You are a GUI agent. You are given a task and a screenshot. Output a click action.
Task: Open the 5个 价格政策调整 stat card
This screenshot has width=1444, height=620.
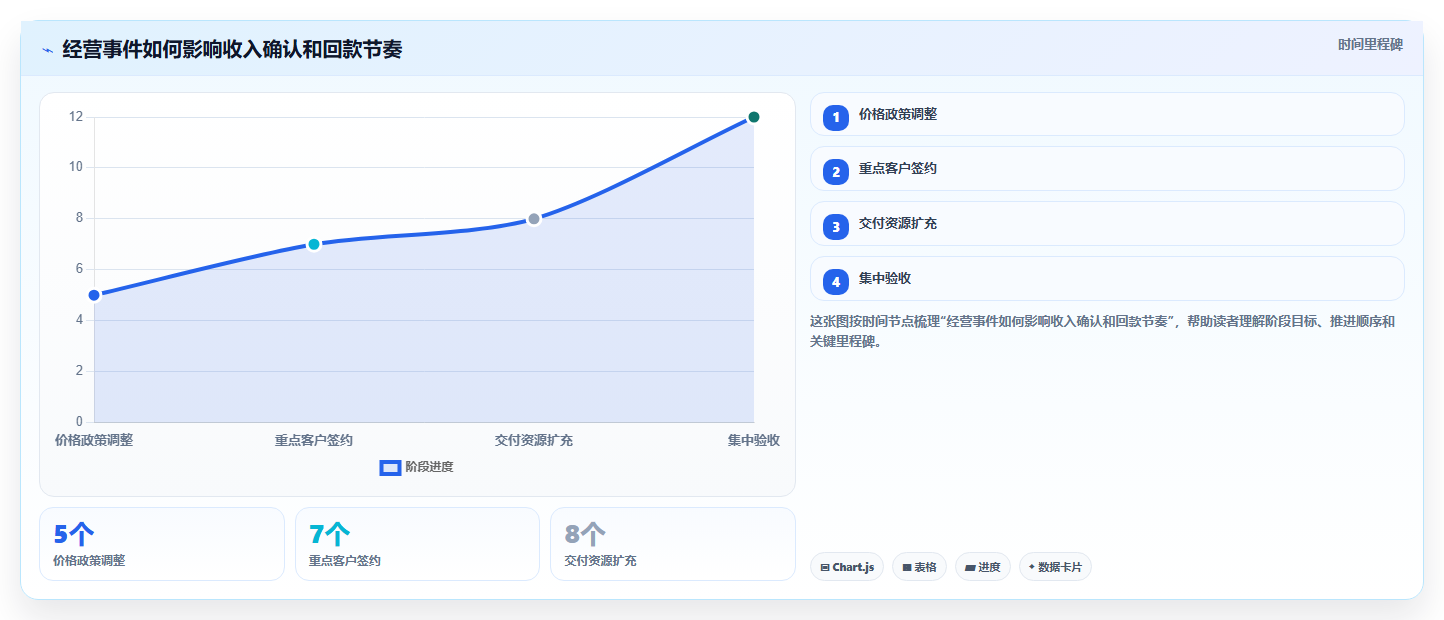pos(162,544)
